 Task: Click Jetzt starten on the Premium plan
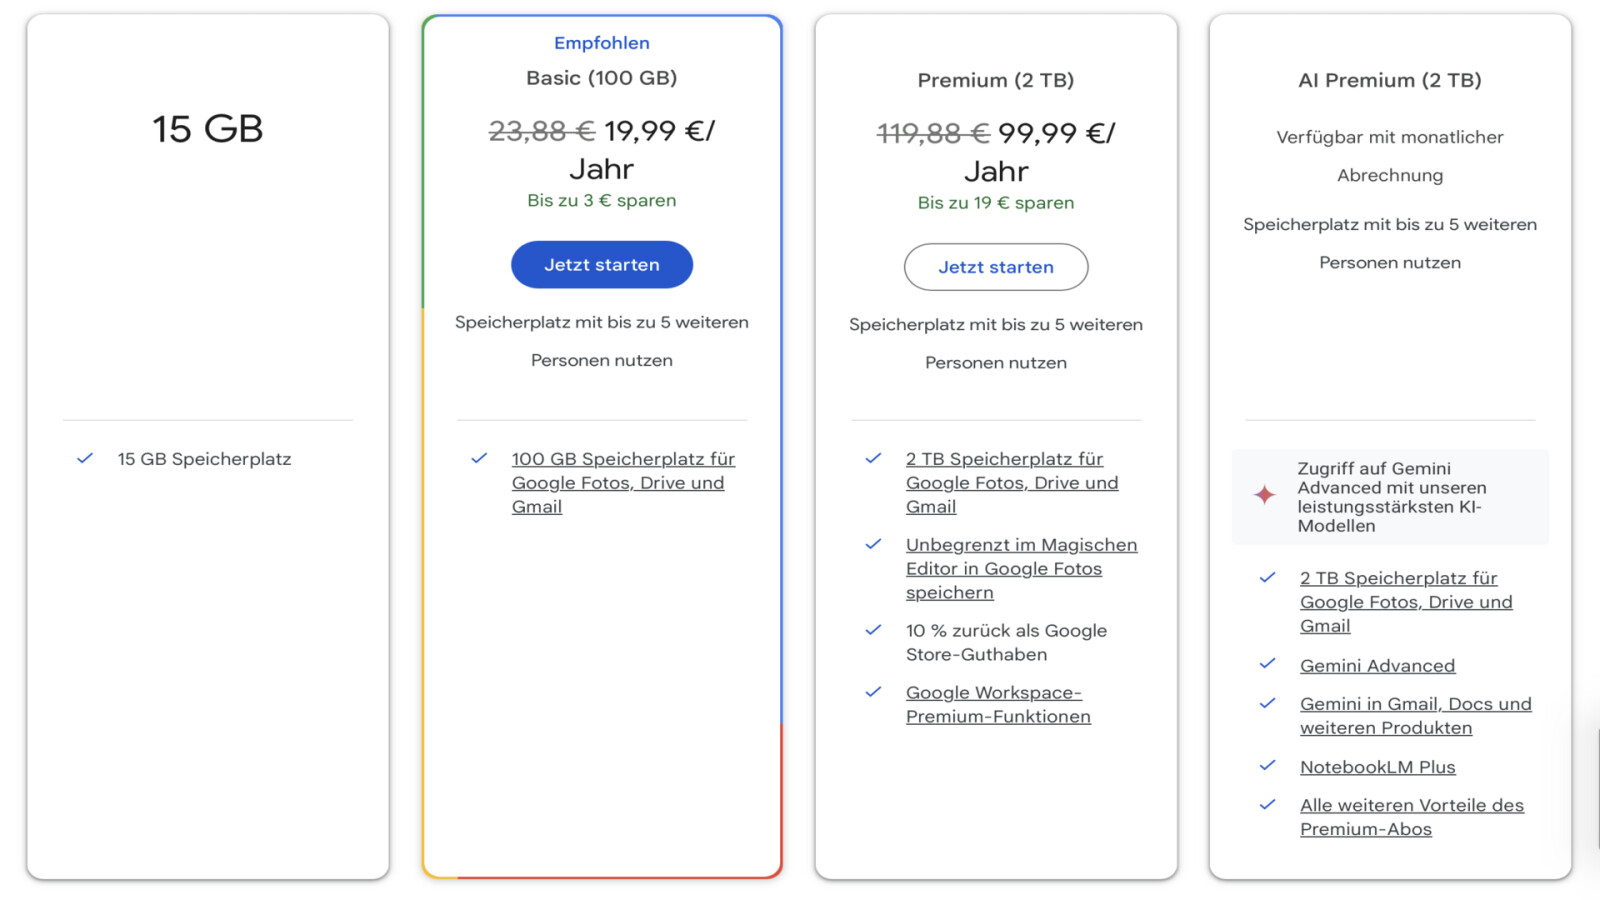[995, 267]
